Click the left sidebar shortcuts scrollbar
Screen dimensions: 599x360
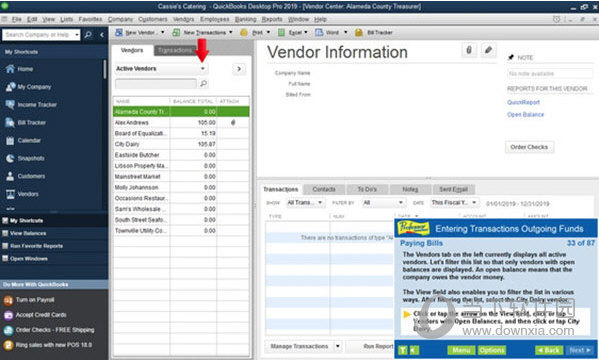coord(105,69)
